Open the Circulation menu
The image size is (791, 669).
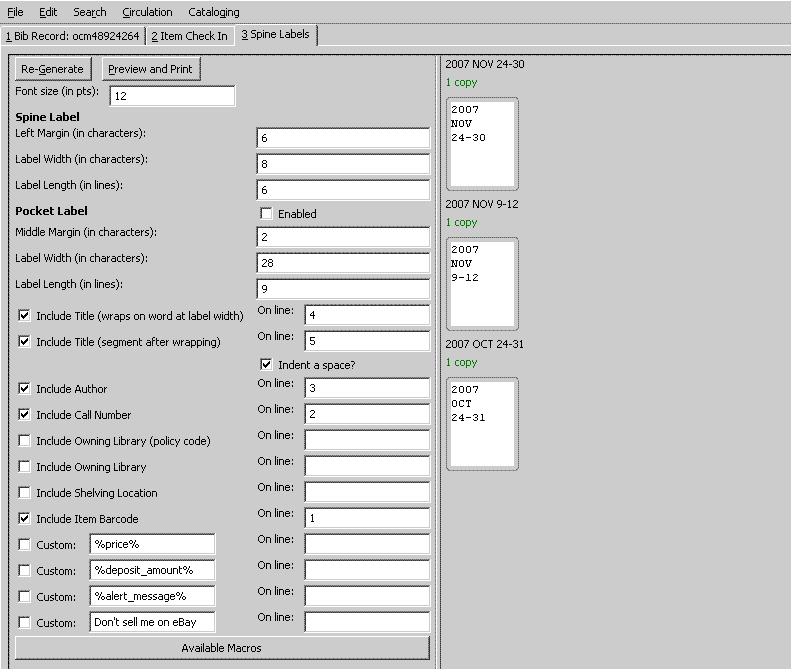147,12
